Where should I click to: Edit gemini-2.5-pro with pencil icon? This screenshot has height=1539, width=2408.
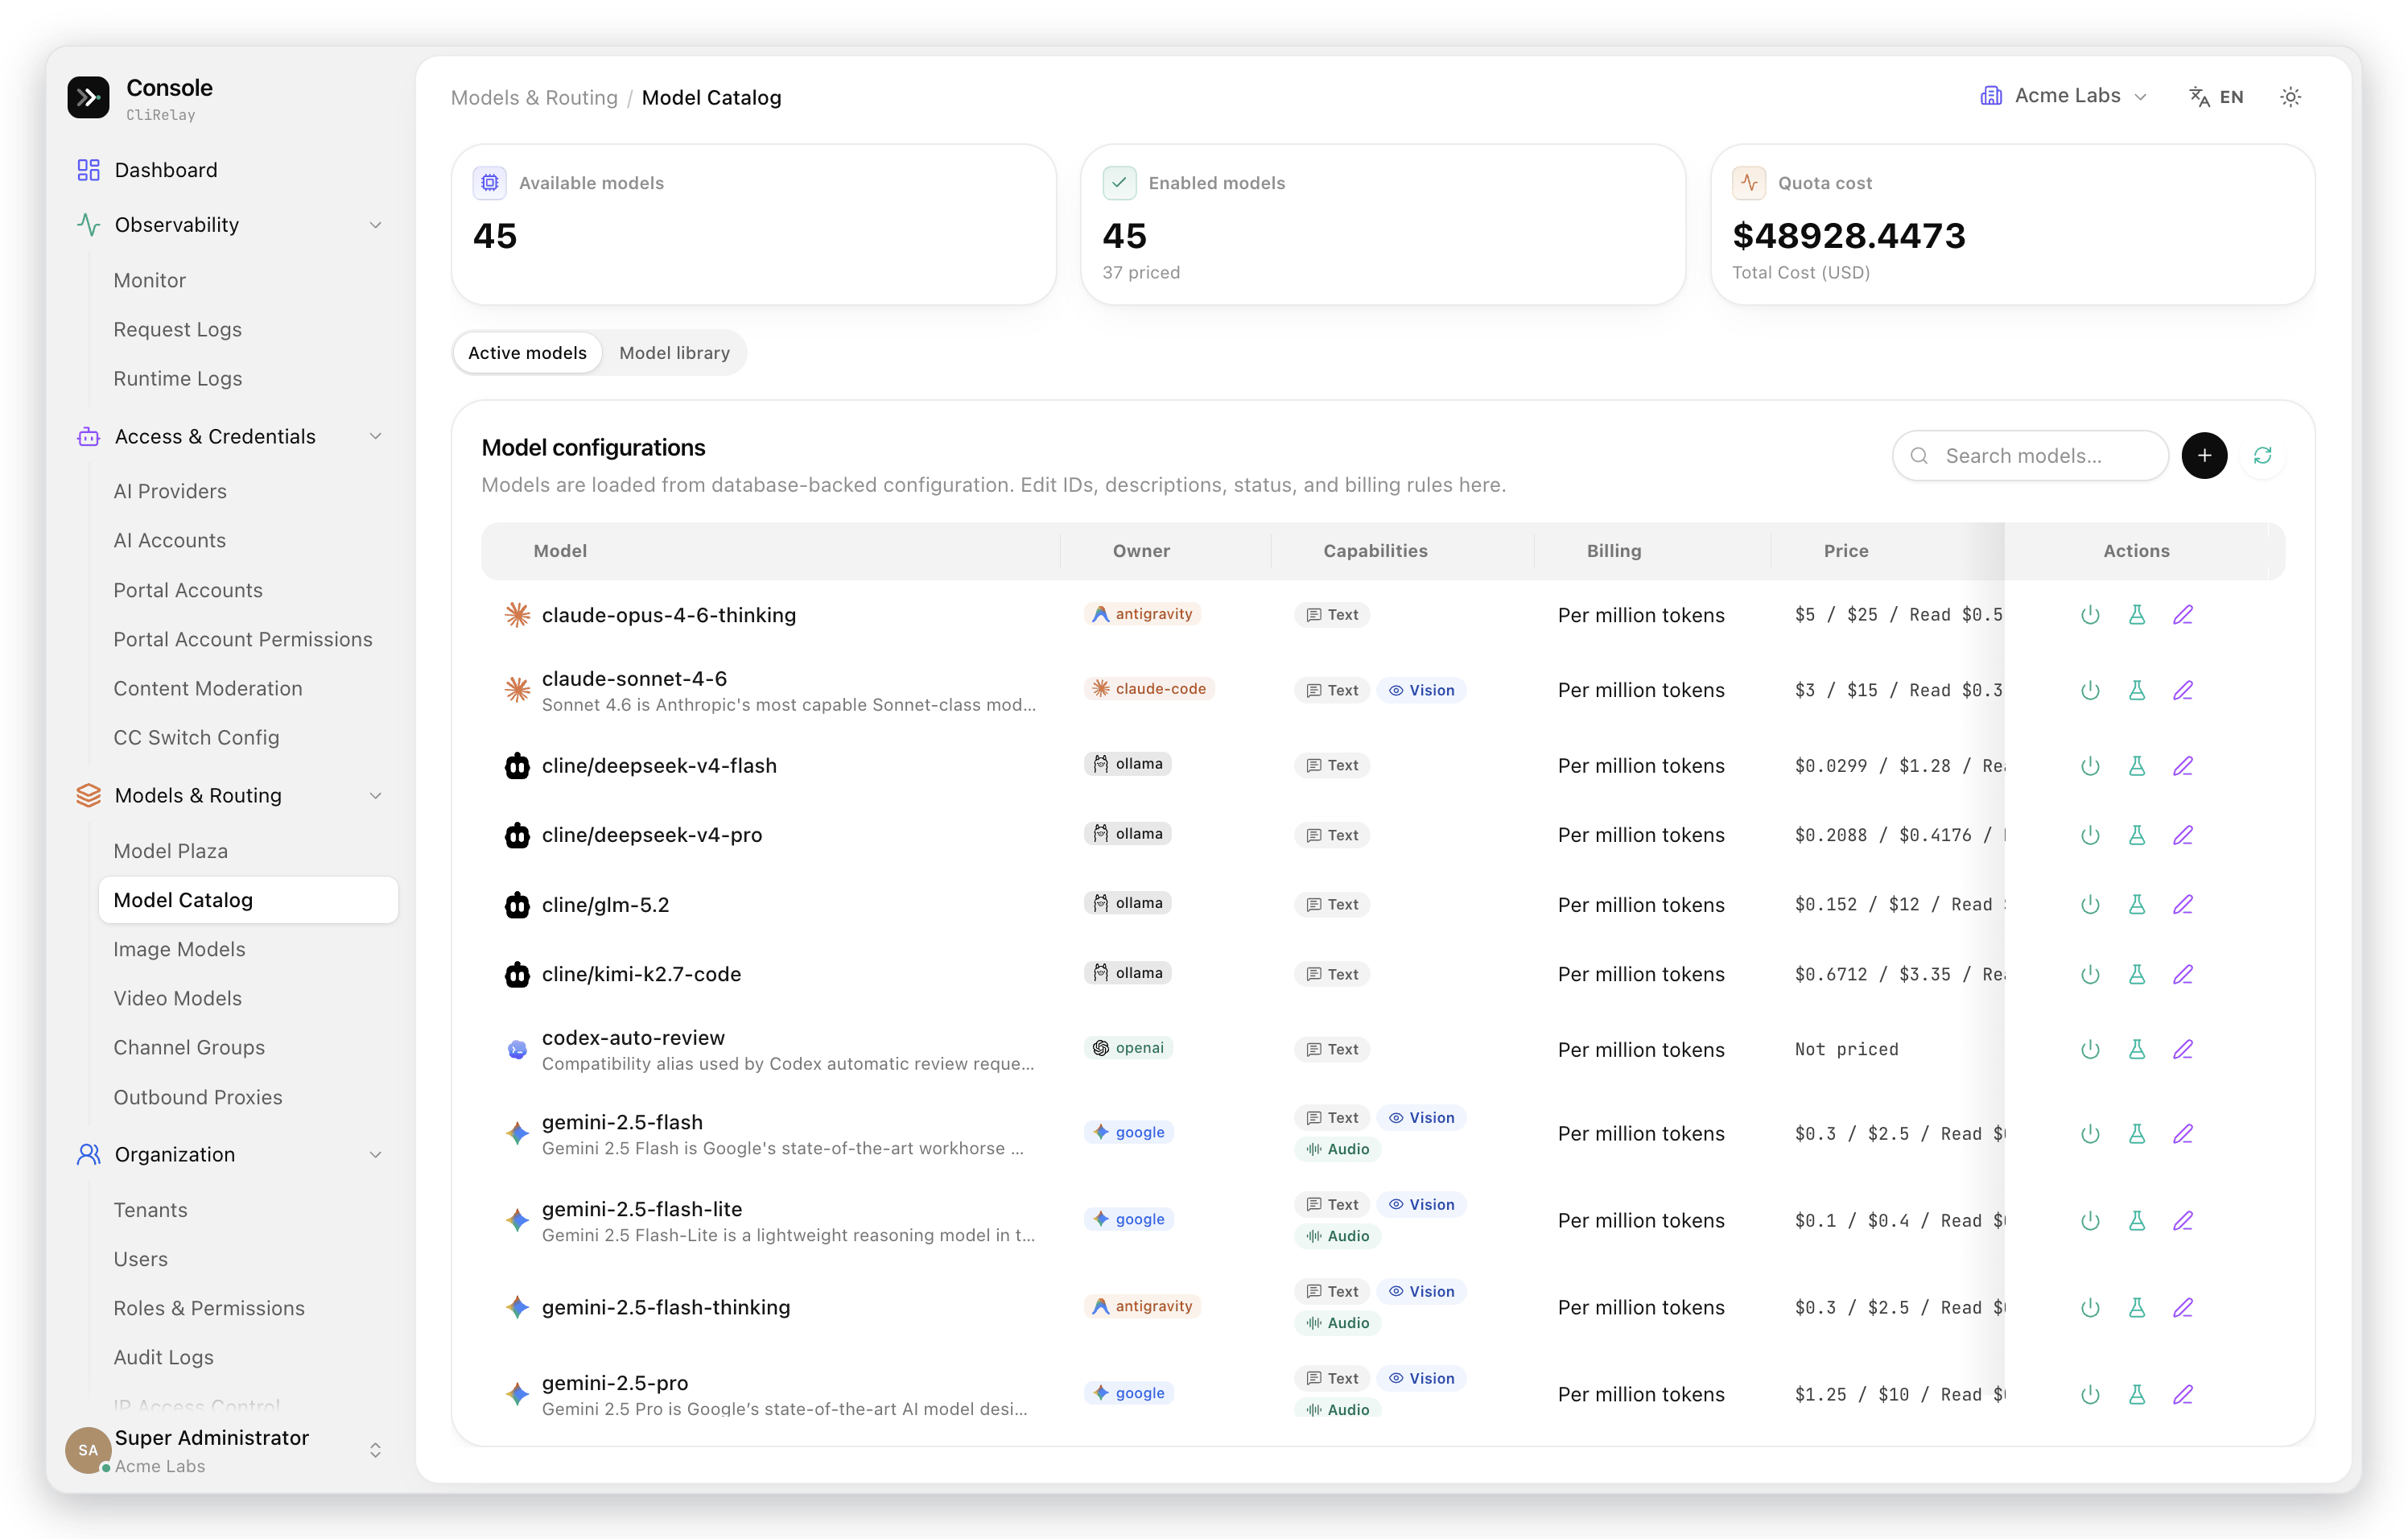(2182, 1394)
